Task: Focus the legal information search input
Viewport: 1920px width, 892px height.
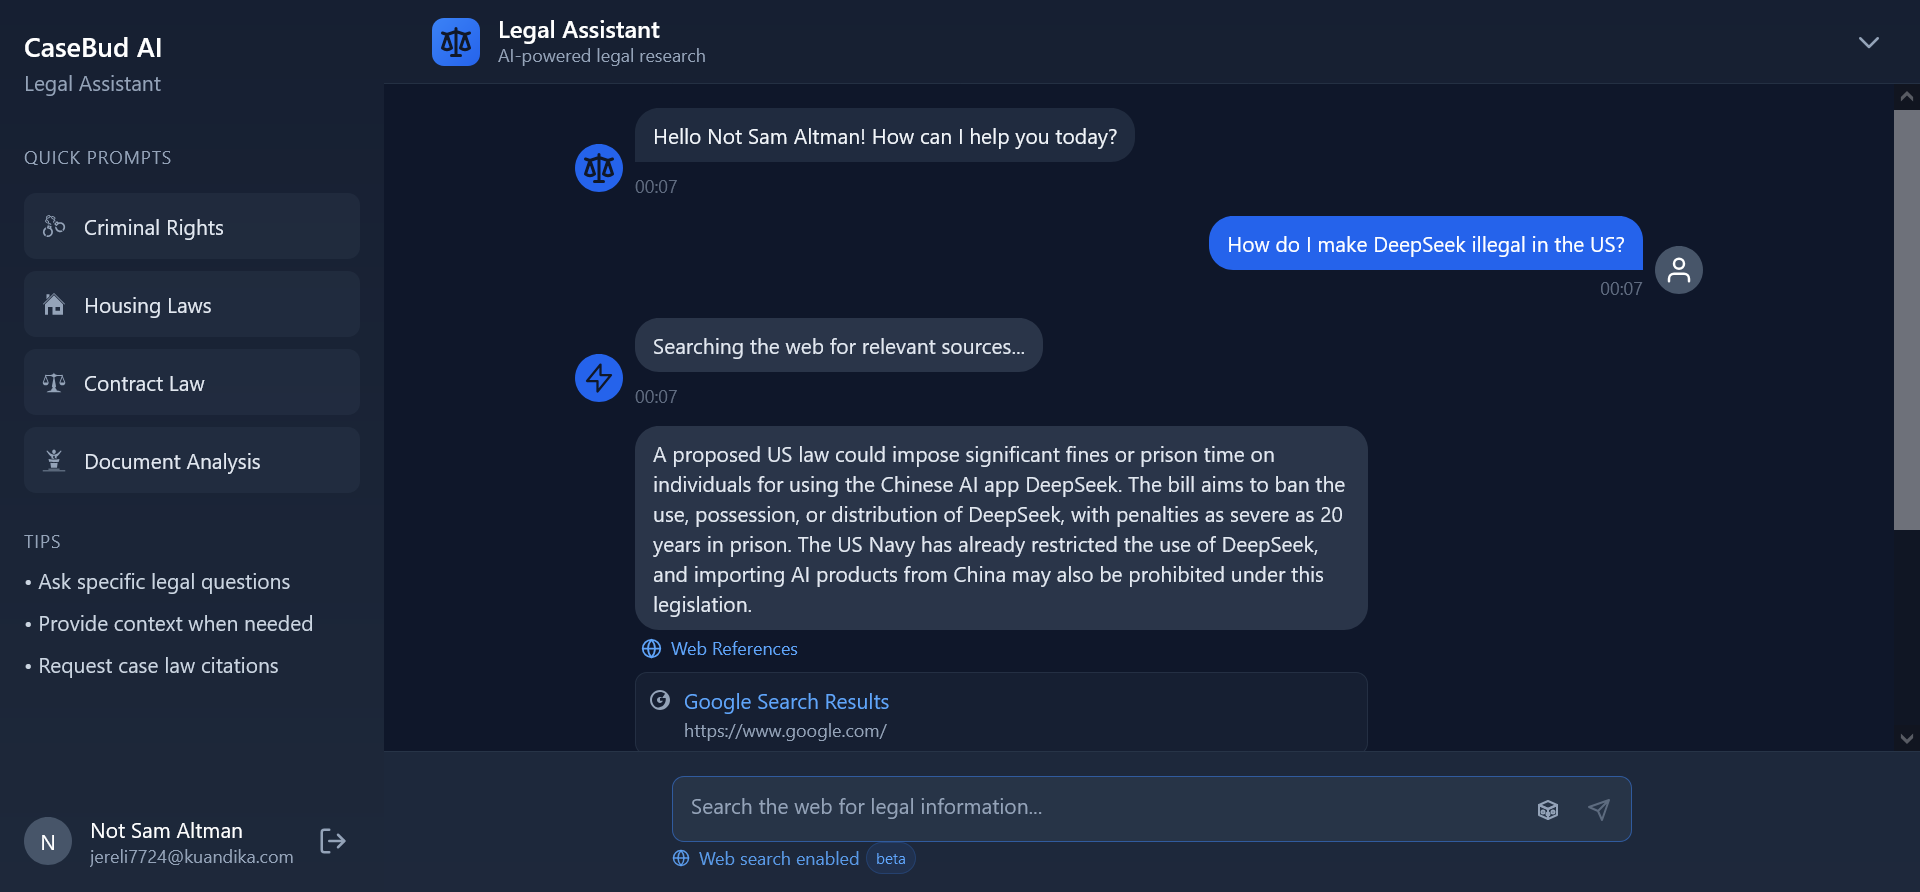Action: click(x=1100, y=808)
